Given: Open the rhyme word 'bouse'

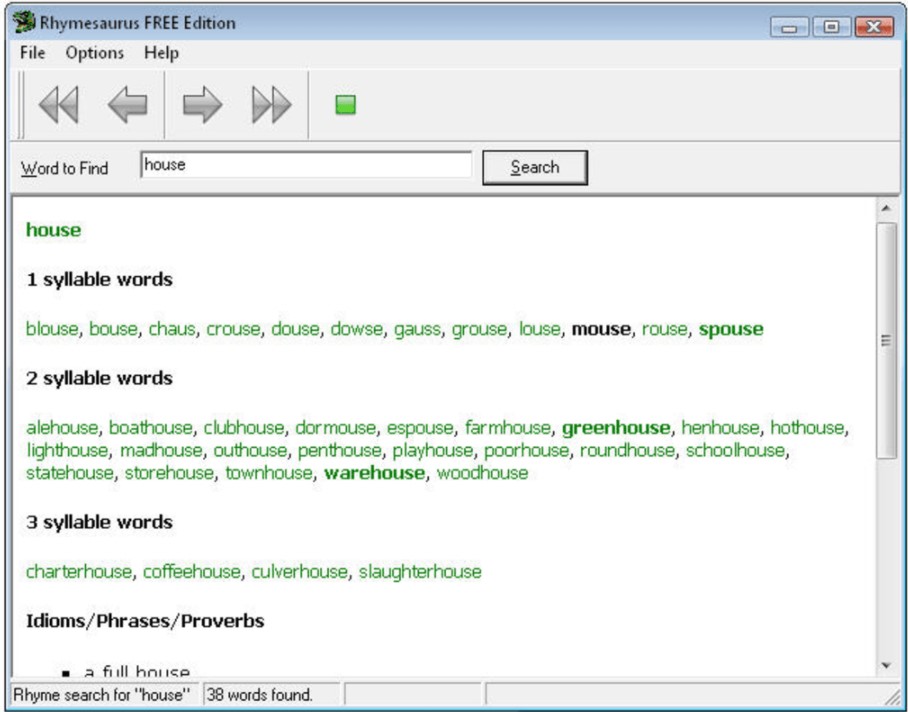Looking at the screenshot, I should (x=114, y=329).
